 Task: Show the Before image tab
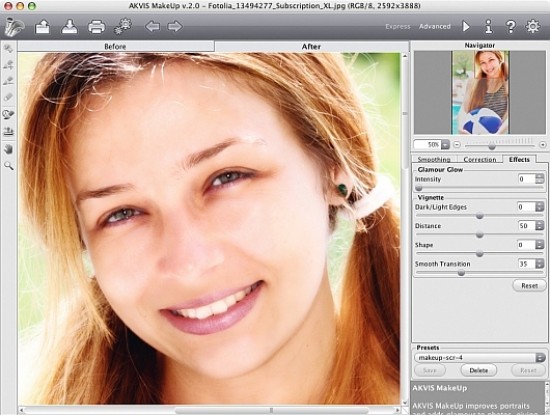115,46
